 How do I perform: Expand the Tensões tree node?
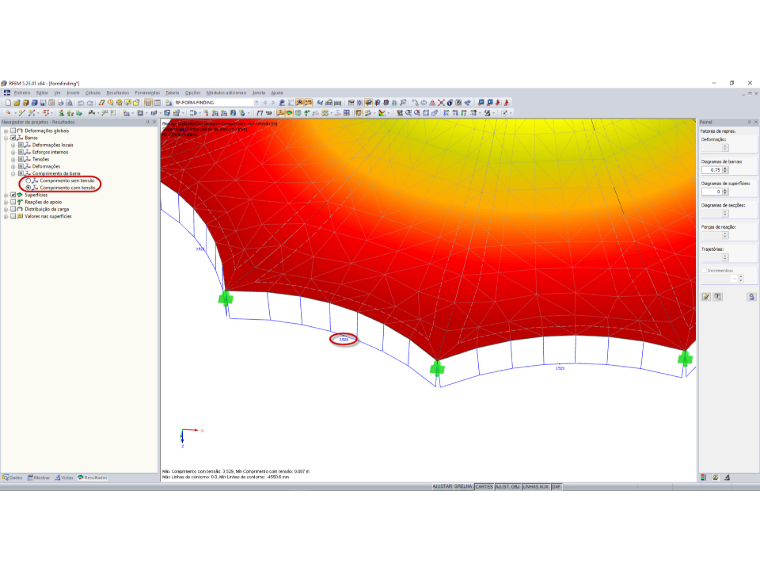click(x=14, y=159)
